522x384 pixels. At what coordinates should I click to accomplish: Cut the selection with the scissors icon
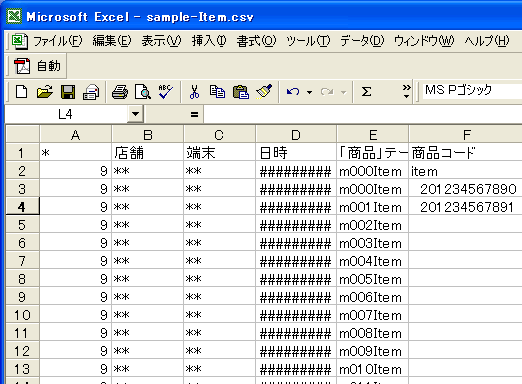tap(194, 92)
